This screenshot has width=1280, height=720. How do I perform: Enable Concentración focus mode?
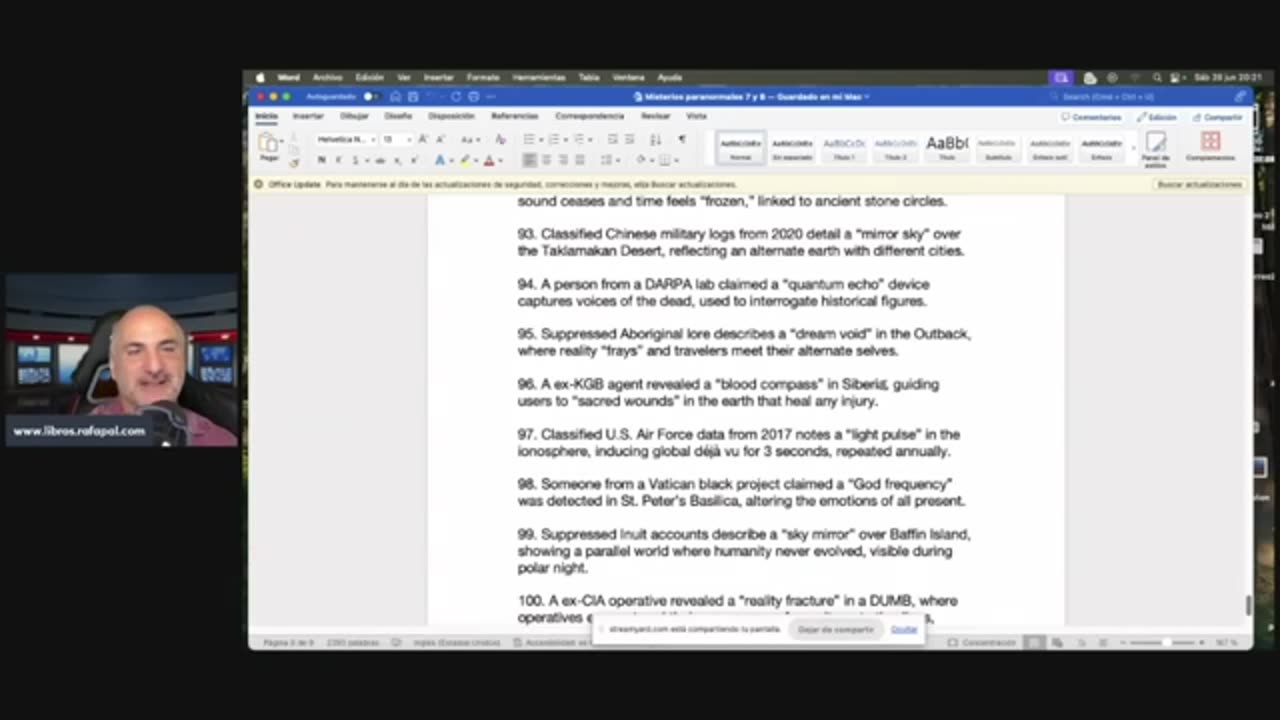980,643
